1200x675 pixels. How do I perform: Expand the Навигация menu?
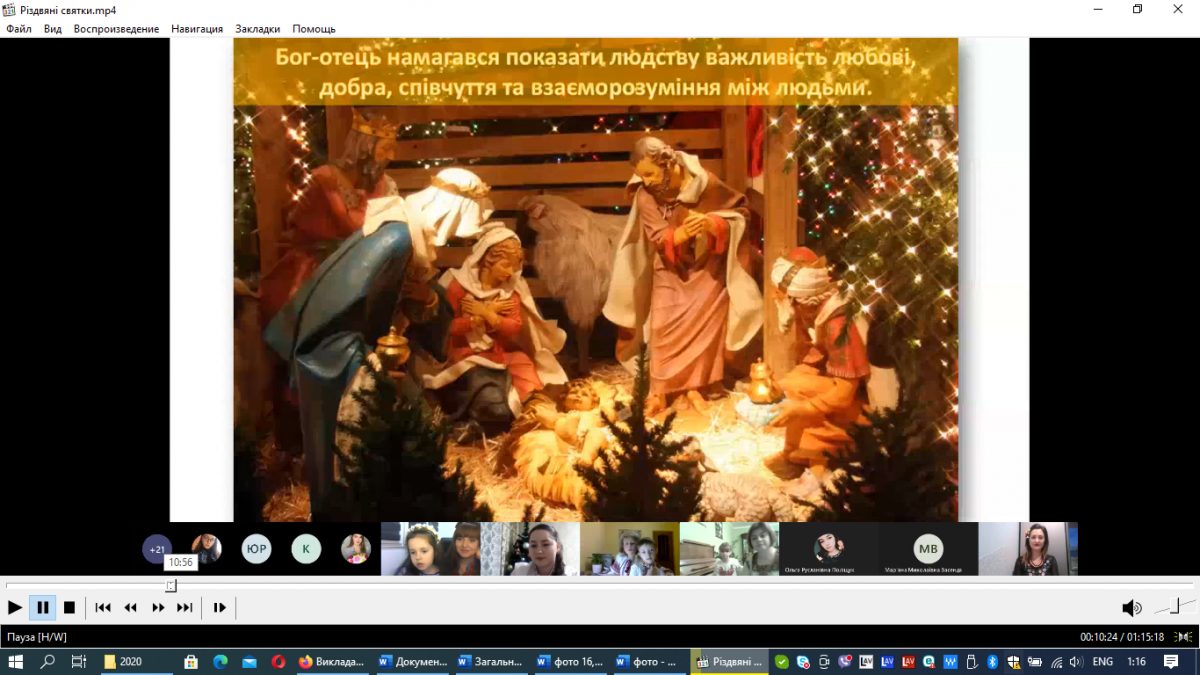[197, 29]
